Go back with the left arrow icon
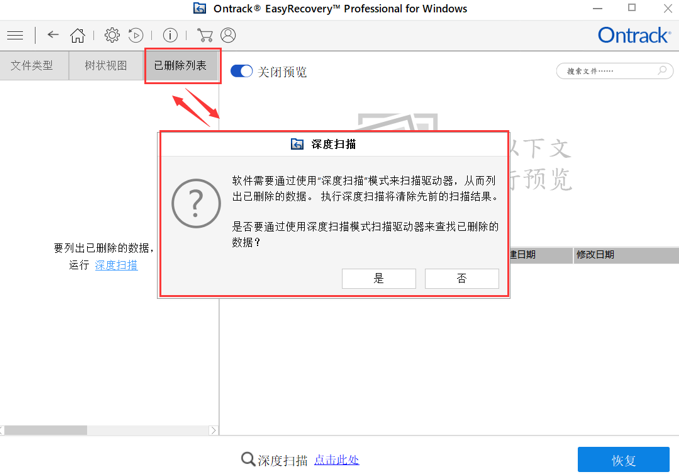This screenshot has width=679, height=475. pyautogui.click(x=53, y=35)
